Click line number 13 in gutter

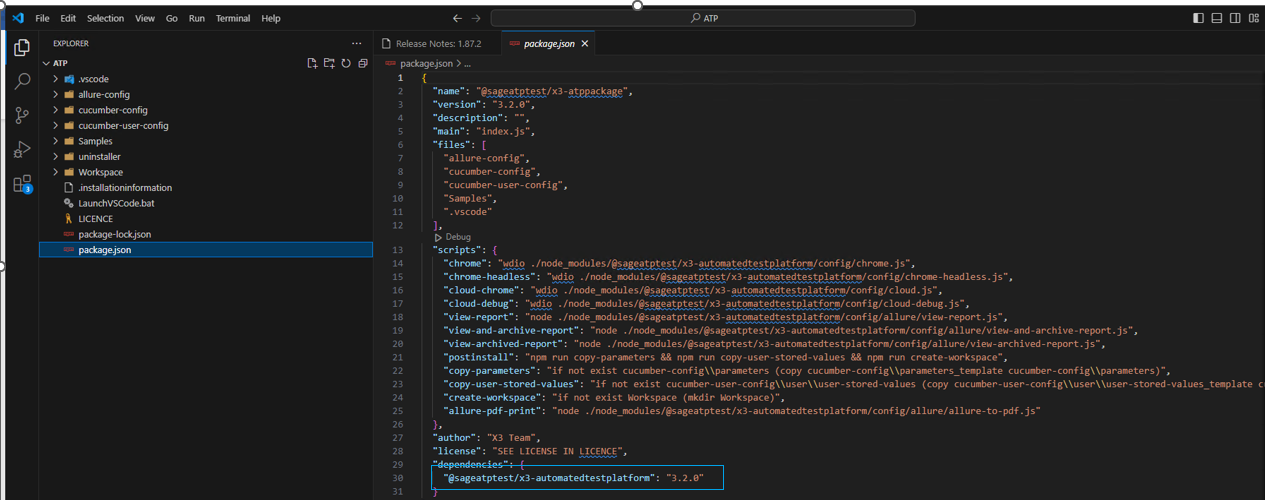click(x=398, y=249)
